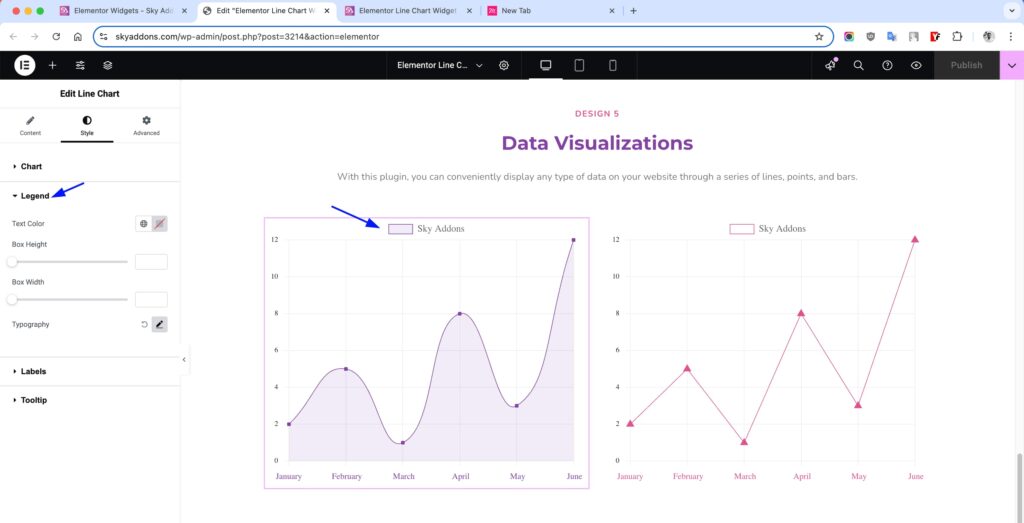Reset Typography with the revert icon
1024x523 pixels.
click(144, 325)
